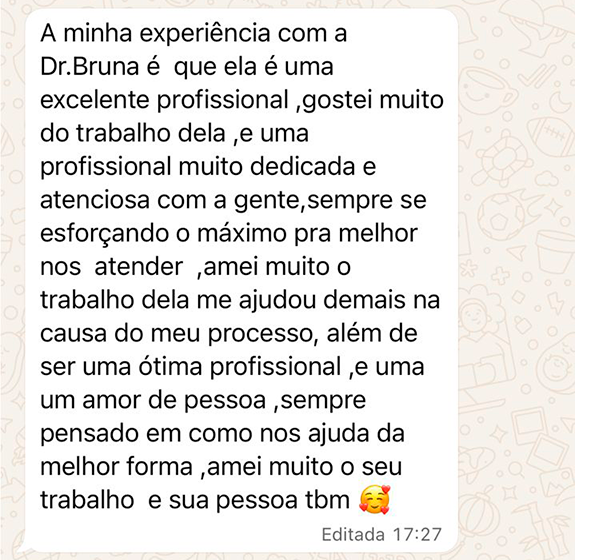
Task: Click the word "processo" in the message
Action: point(260,334)
